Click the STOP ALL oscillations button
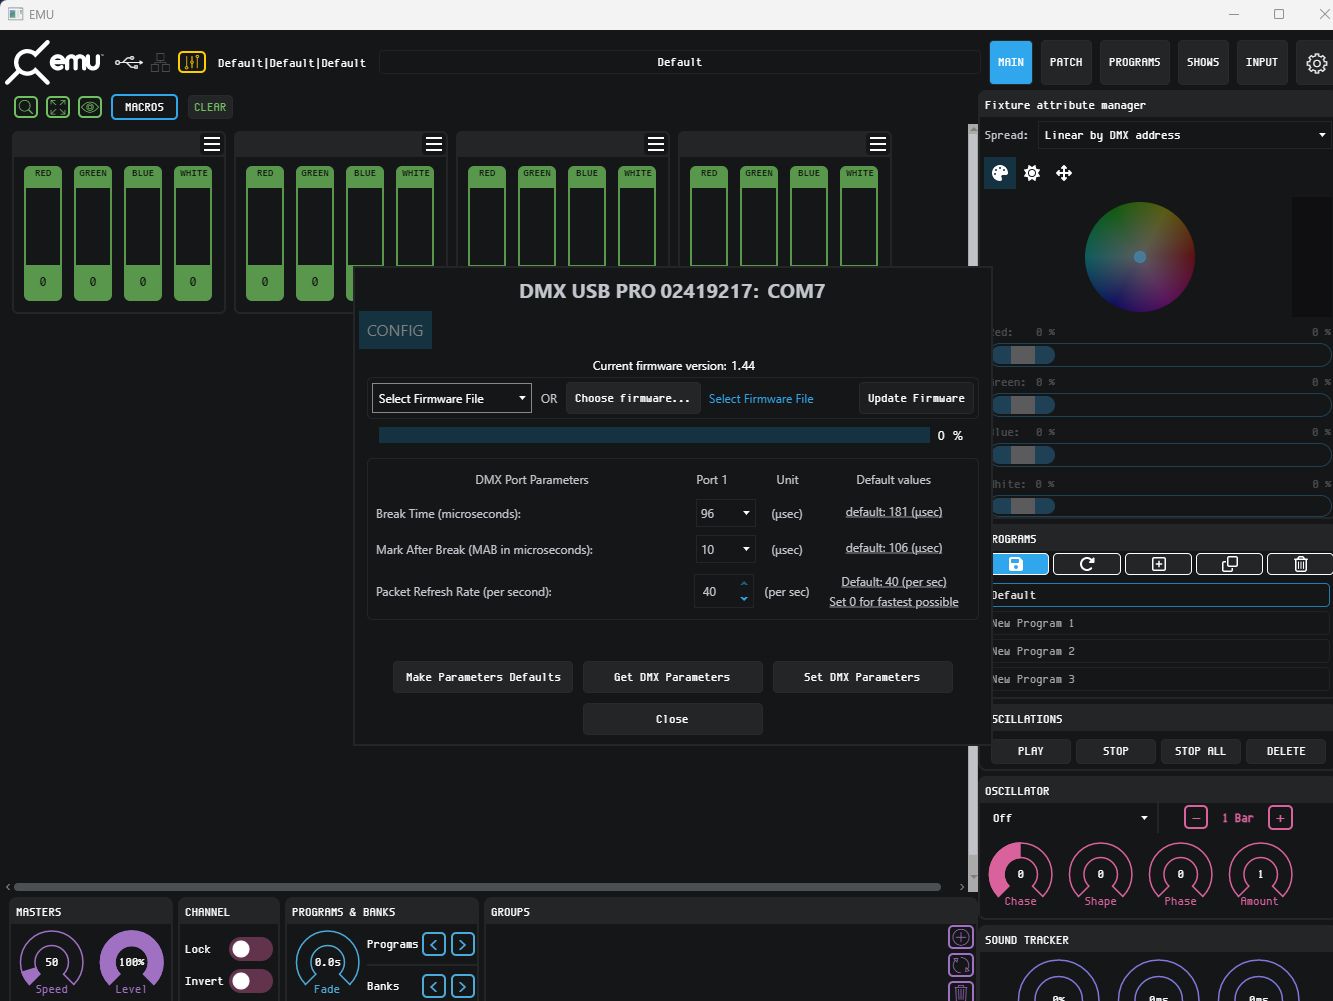Image resolution: width=1333 pixels, height=1001 pixels. tap(1200, 751)
